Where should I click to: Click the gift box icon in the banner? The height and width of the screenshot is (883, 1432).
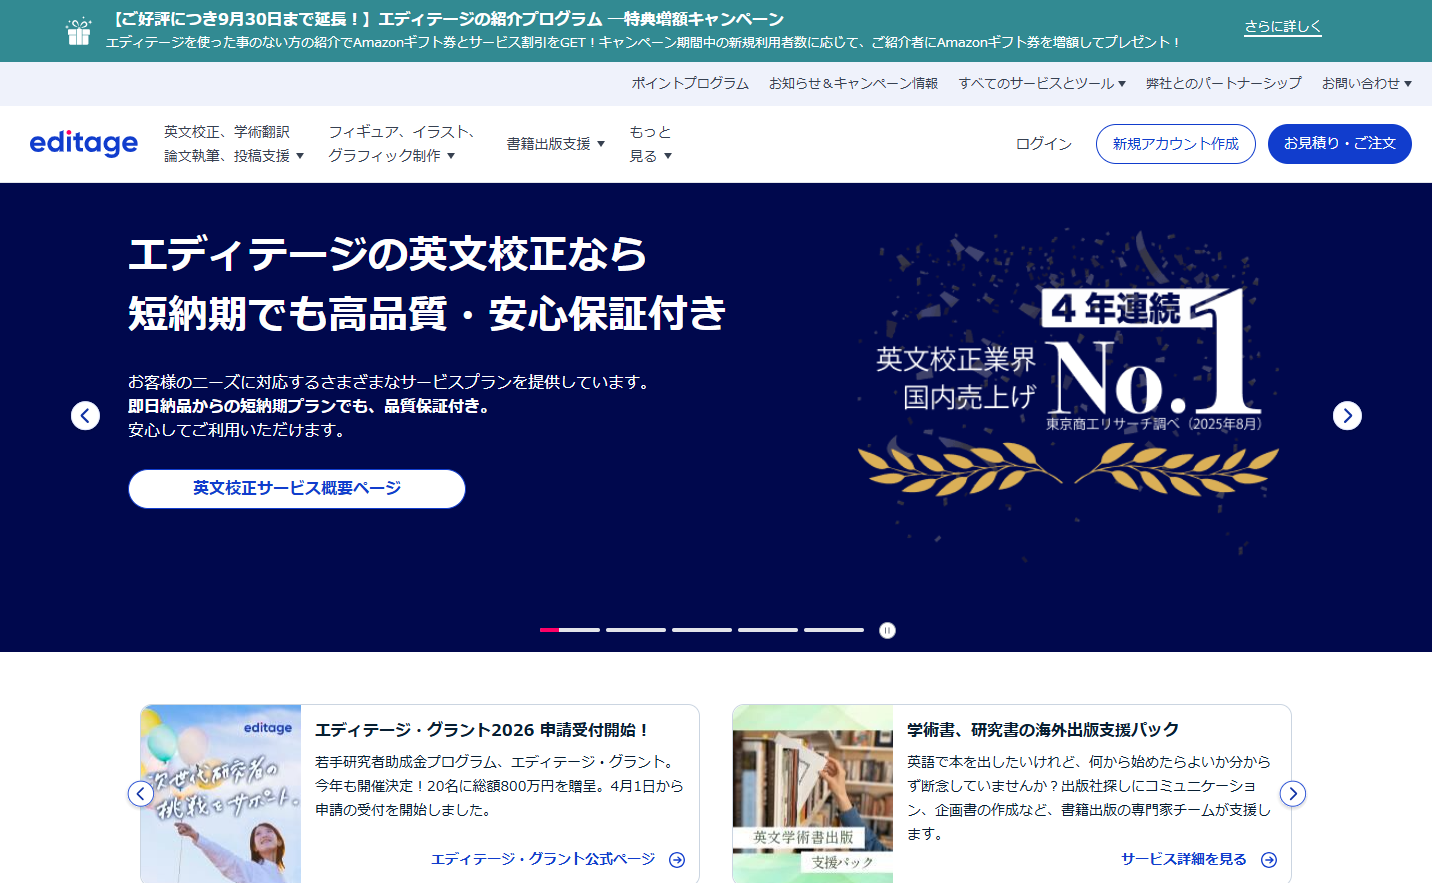click(x=79, y=32)
